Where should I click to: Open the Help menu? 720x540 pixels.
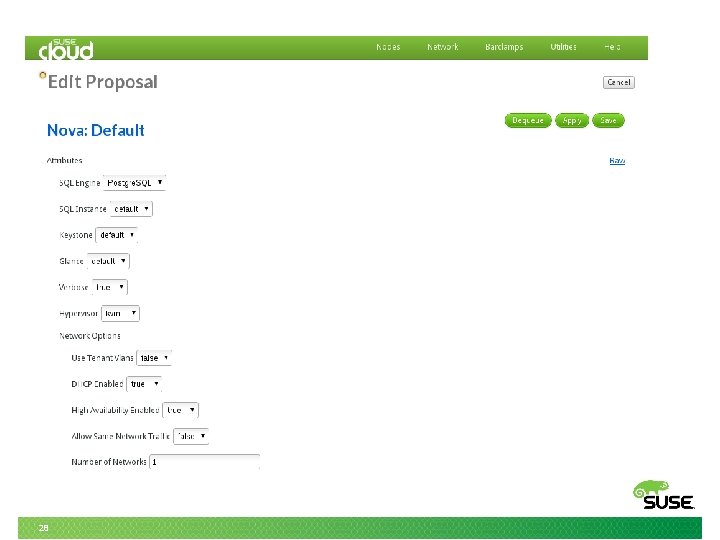612,47
